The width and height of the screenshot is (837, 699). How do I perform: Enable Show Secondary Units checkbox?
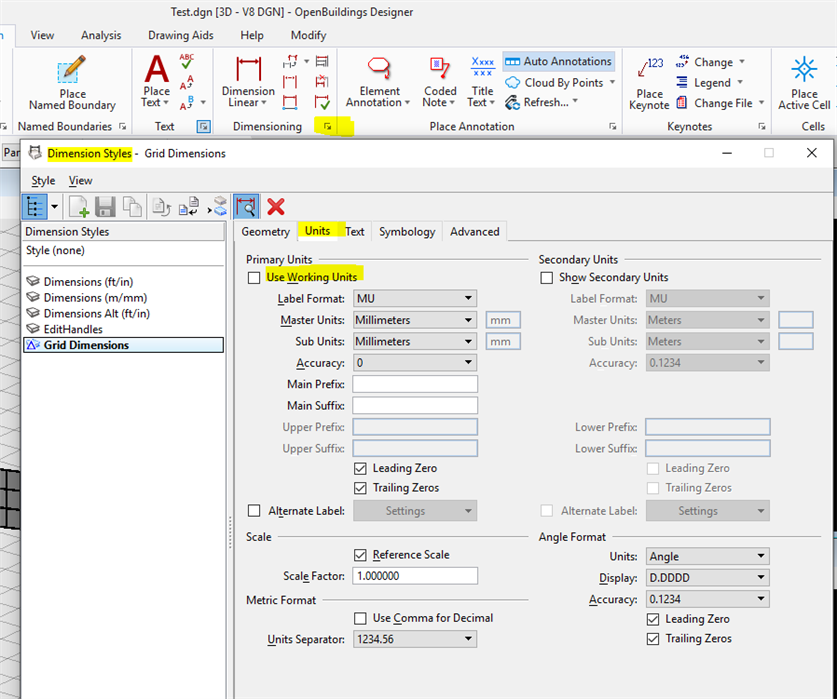point(546,278)
